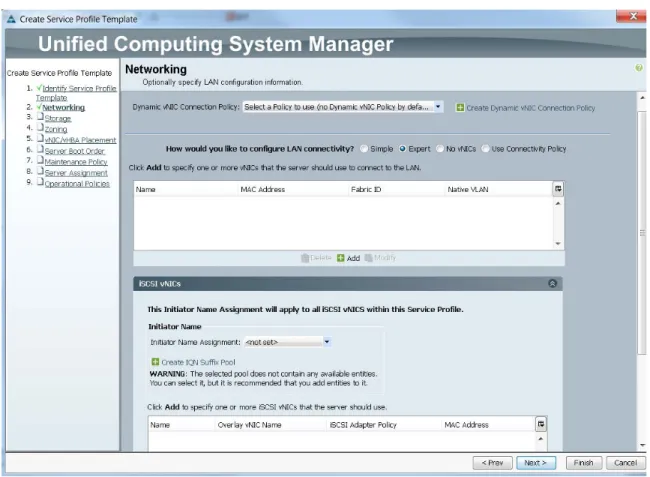Sort iSCSI table by its MAC Address column
The width and height of the screenshot is (650, 477).
tap(488, 424)
